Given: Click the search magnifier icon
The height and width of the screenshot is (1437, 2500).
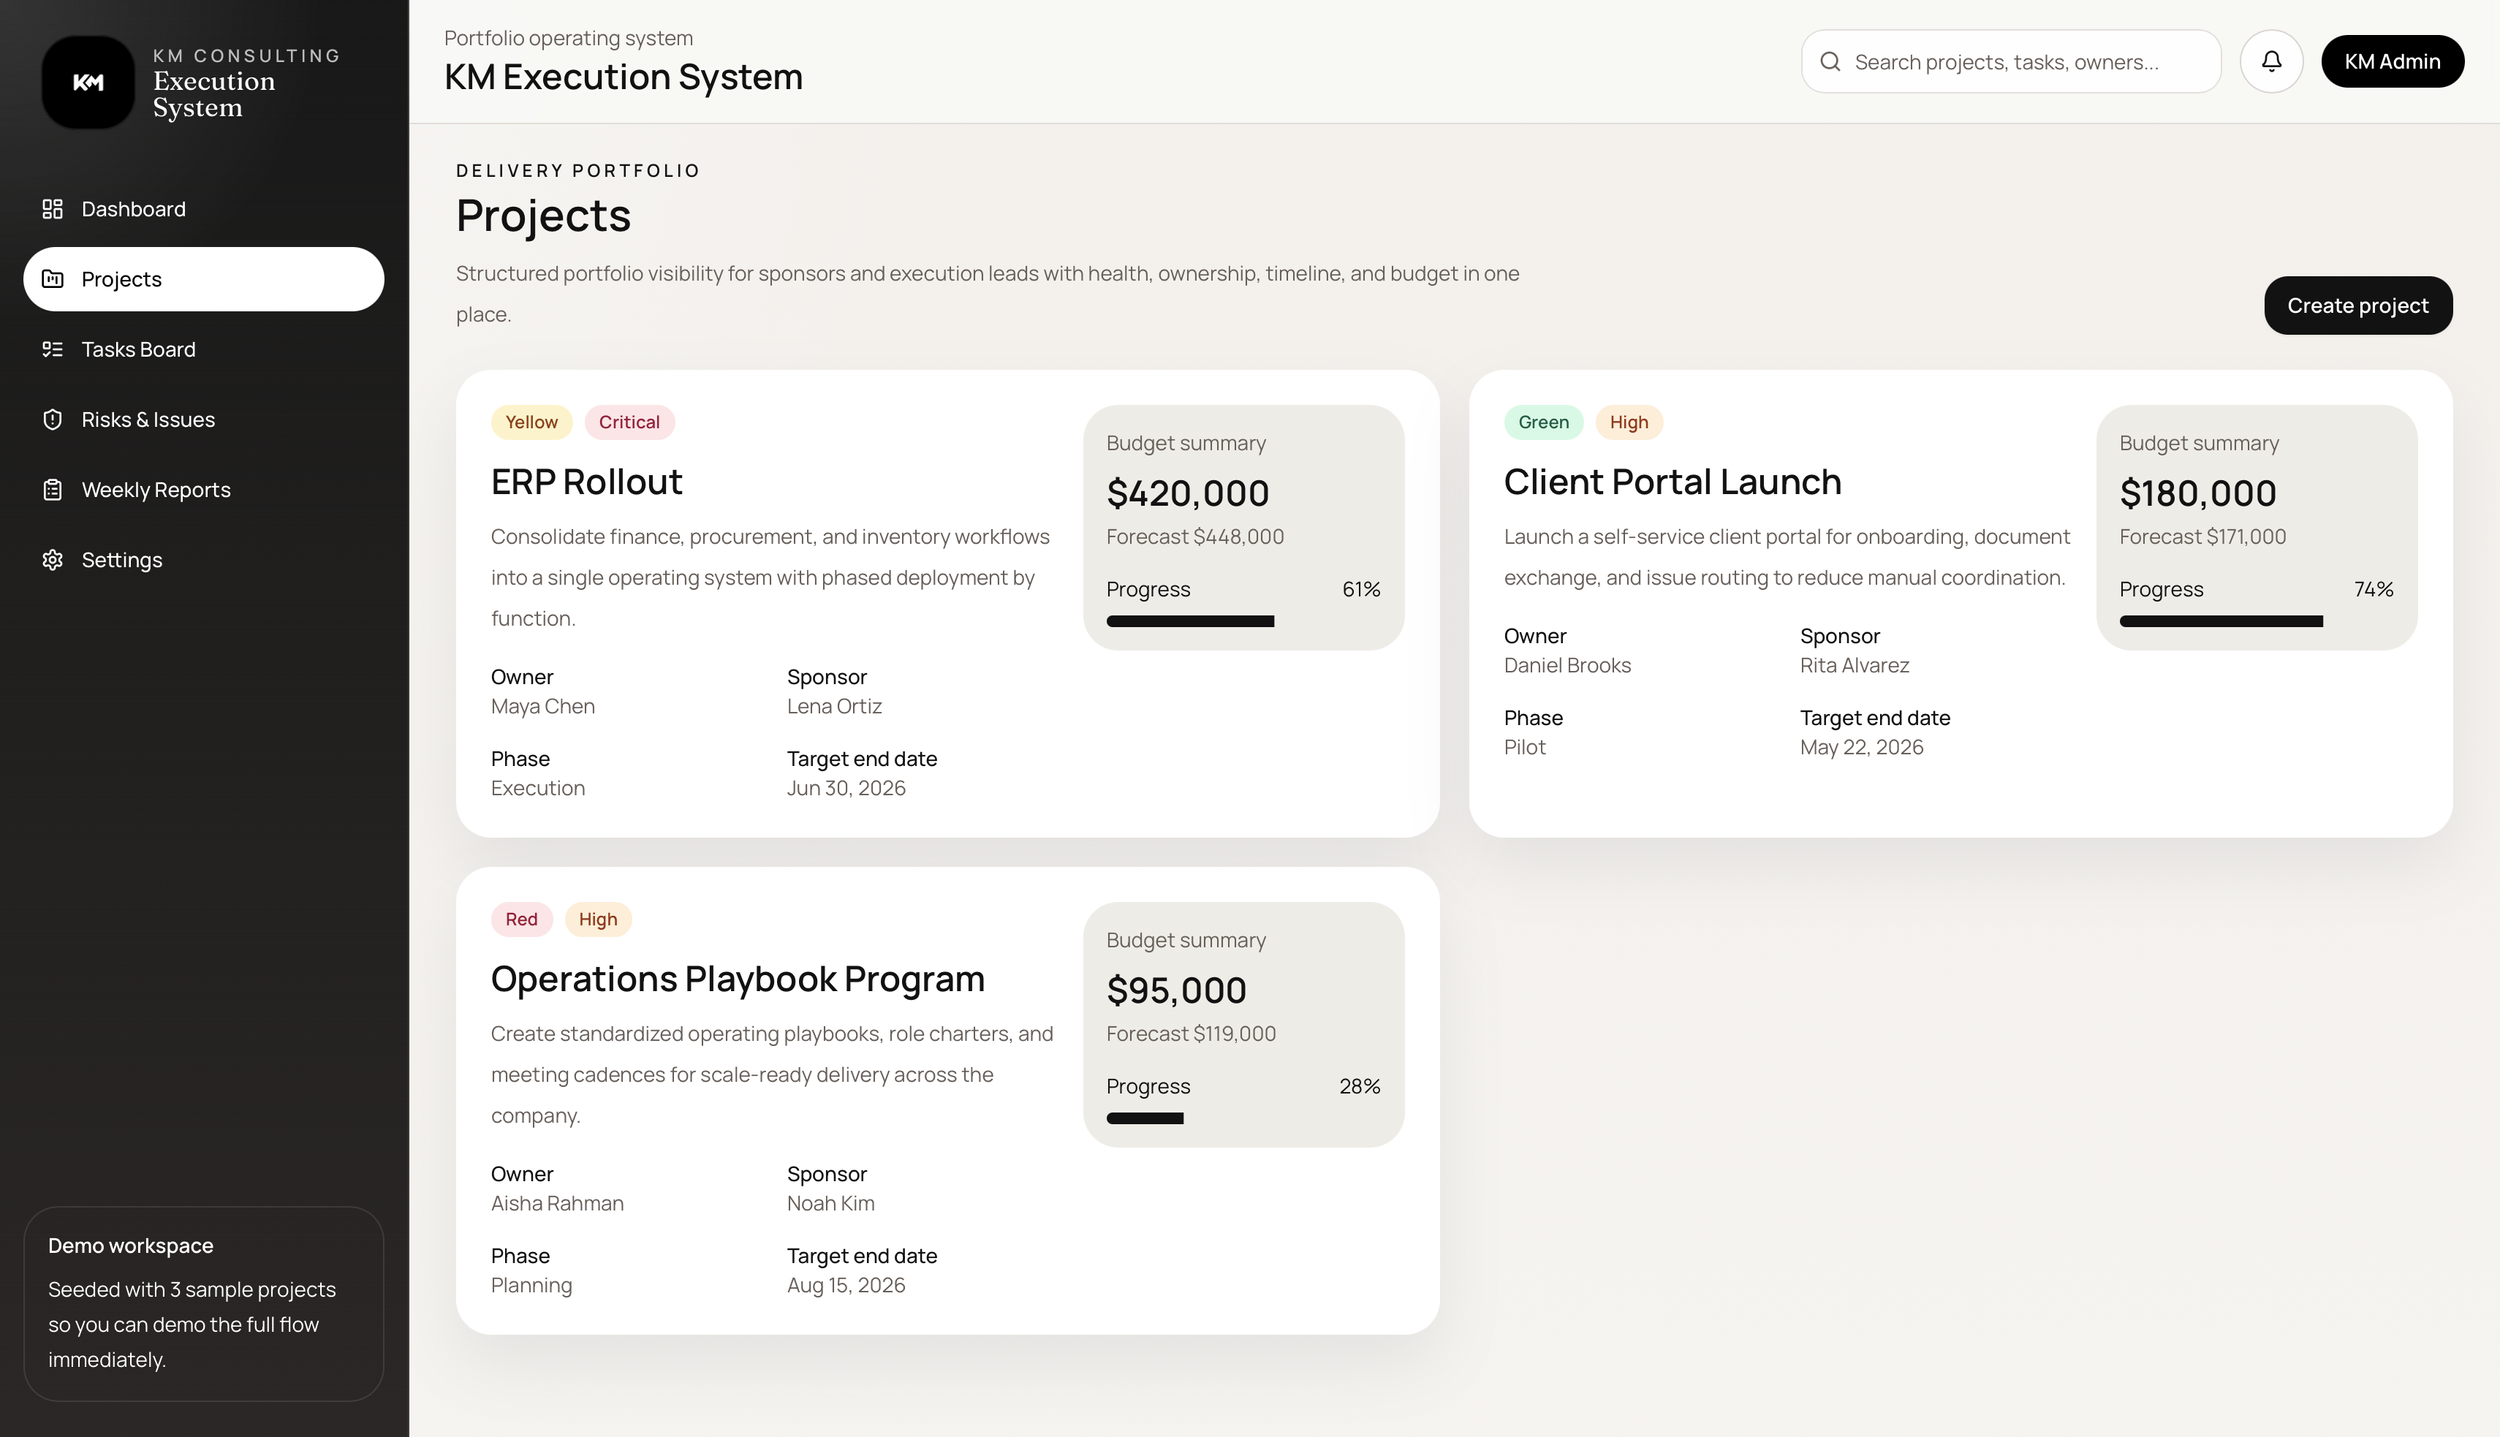Looking at the screenshot, I should (x=1831, y=61).
